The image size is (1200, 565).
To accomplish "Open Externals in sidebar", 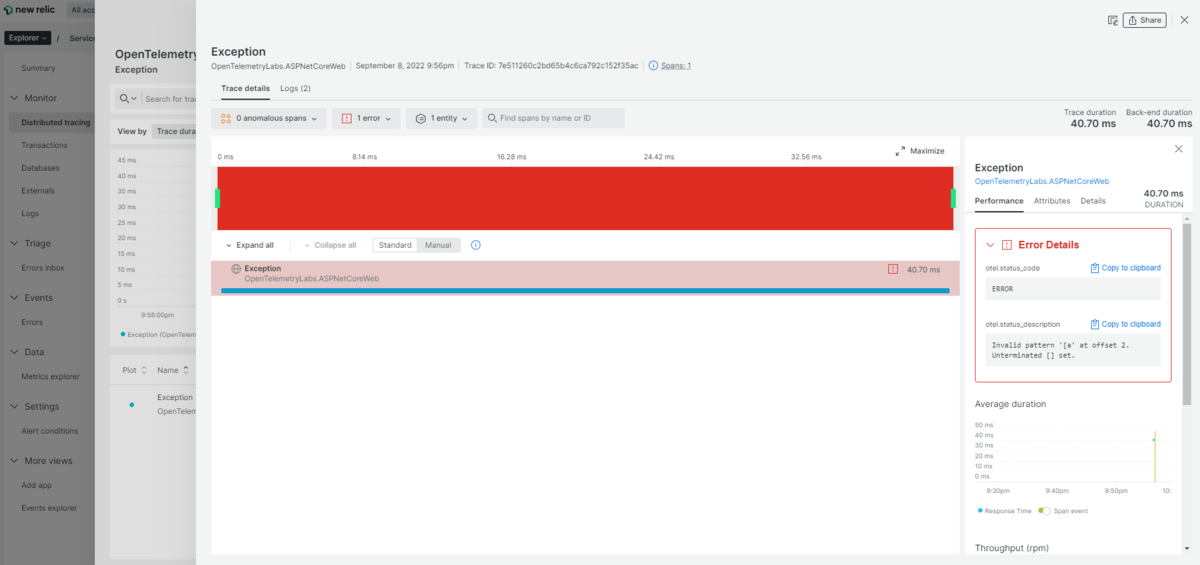I will click(38, 190).
